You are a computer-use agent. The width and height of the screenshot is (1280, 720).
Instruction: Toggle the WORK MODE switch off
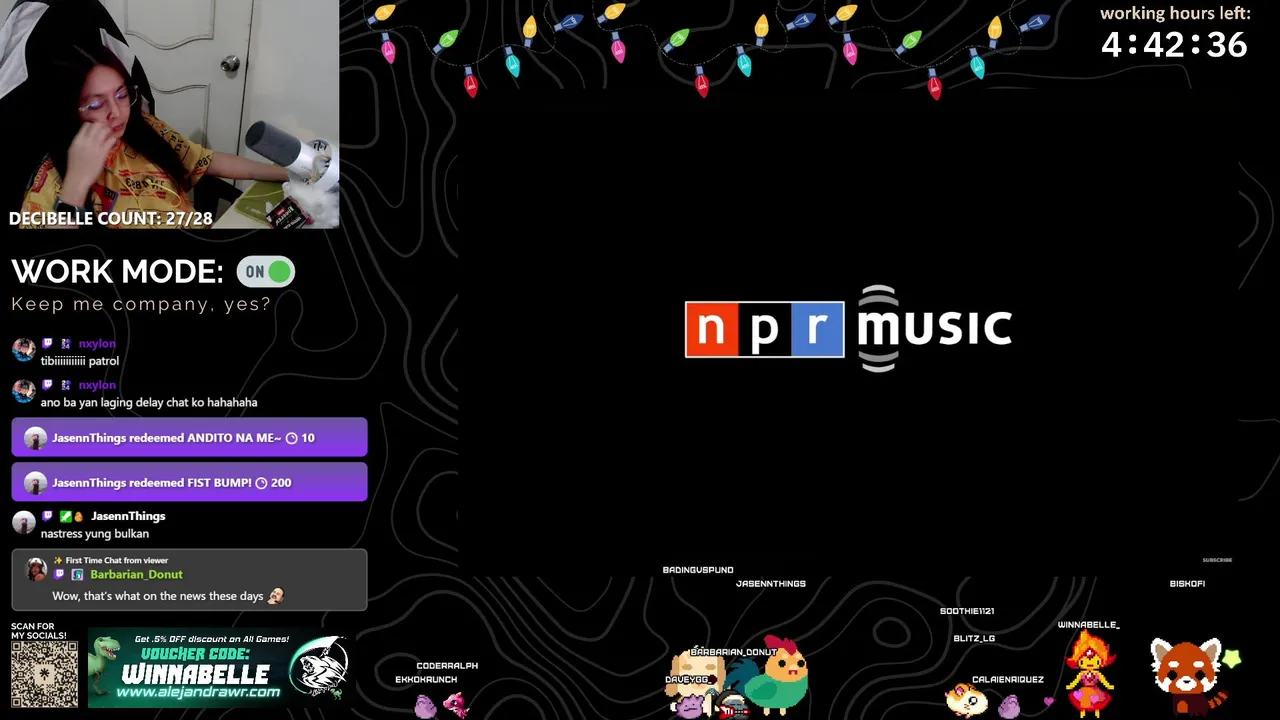click(x=265, y=272)
